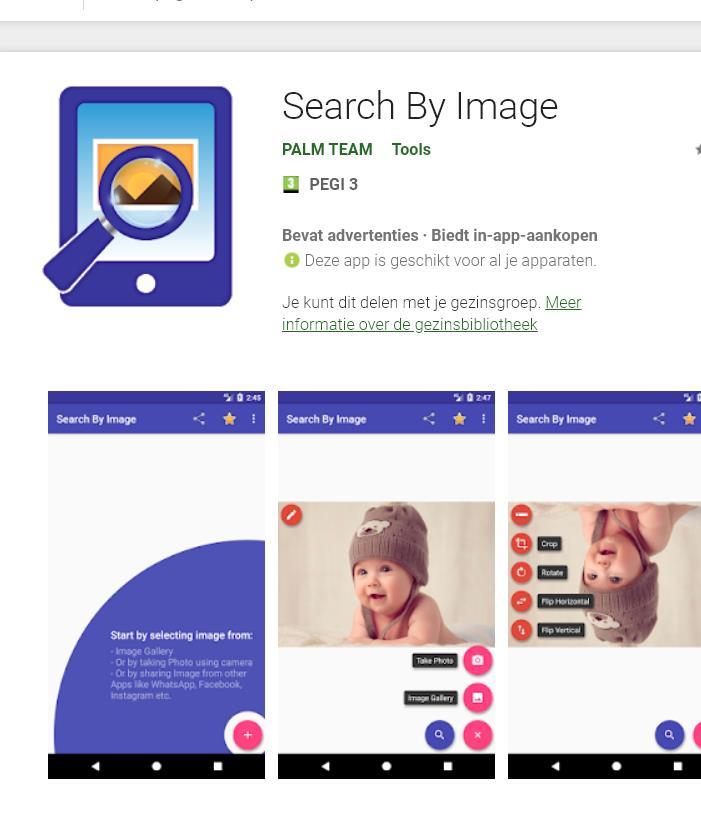
Task: Click the pink close X button in second screenshot
Action: (x=478, y=735)
